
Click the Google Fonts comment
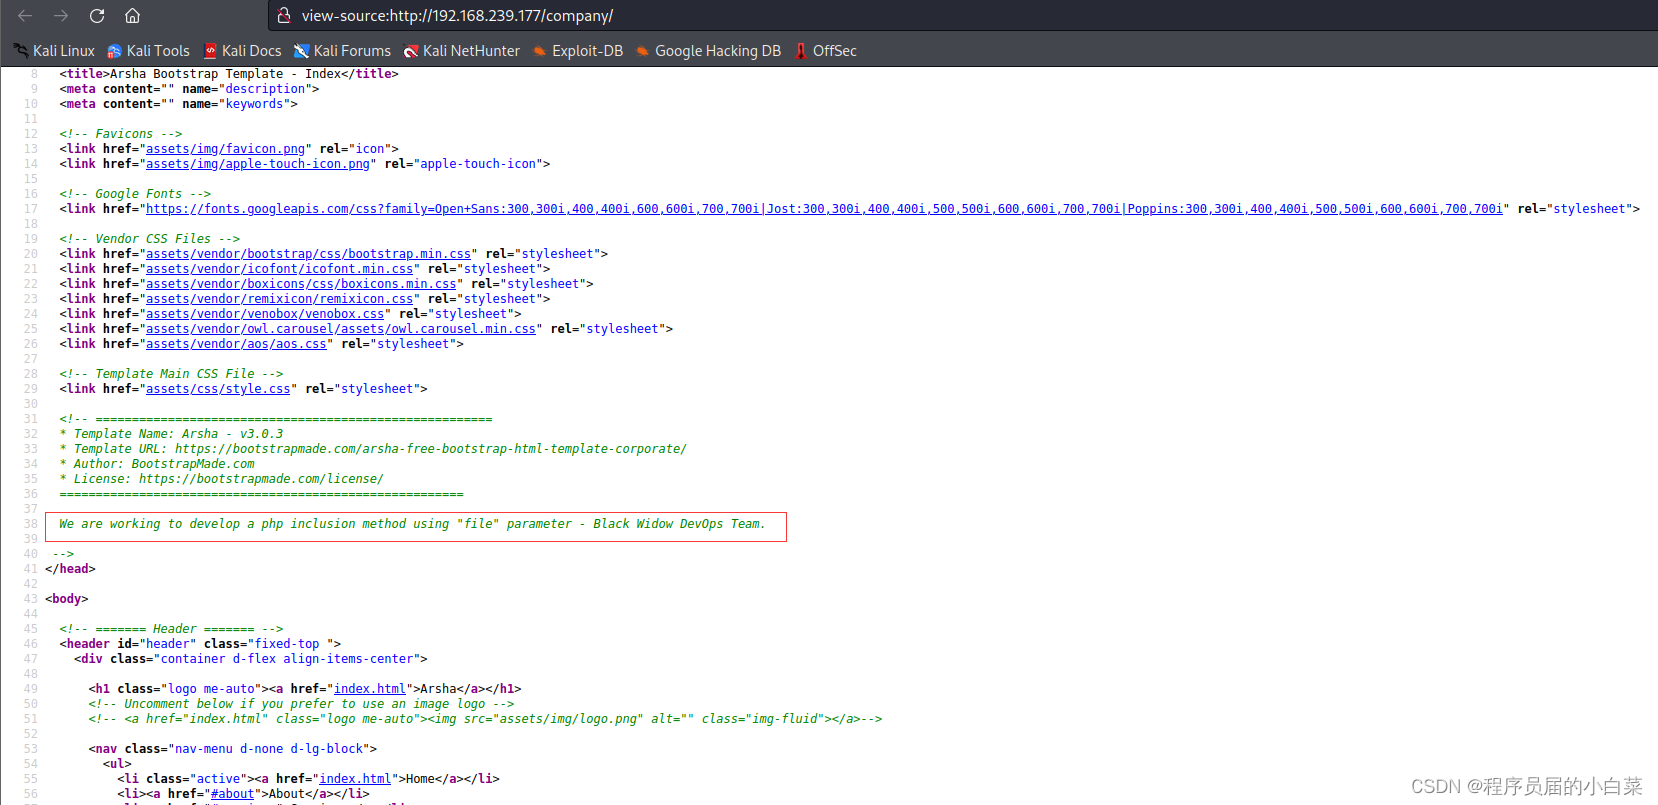click(135, 194)
